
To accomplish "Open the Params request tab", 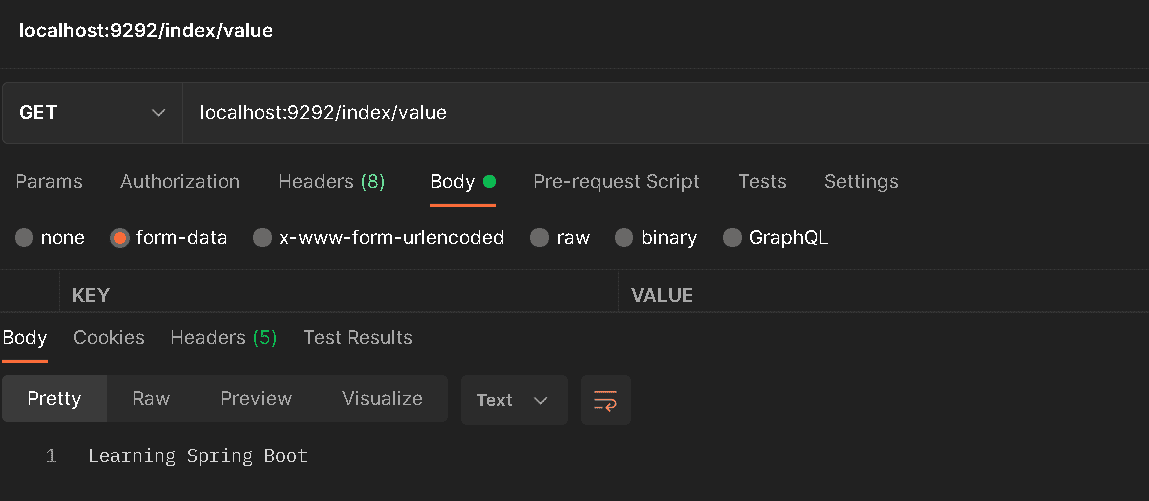I will (x=49, y=182).
